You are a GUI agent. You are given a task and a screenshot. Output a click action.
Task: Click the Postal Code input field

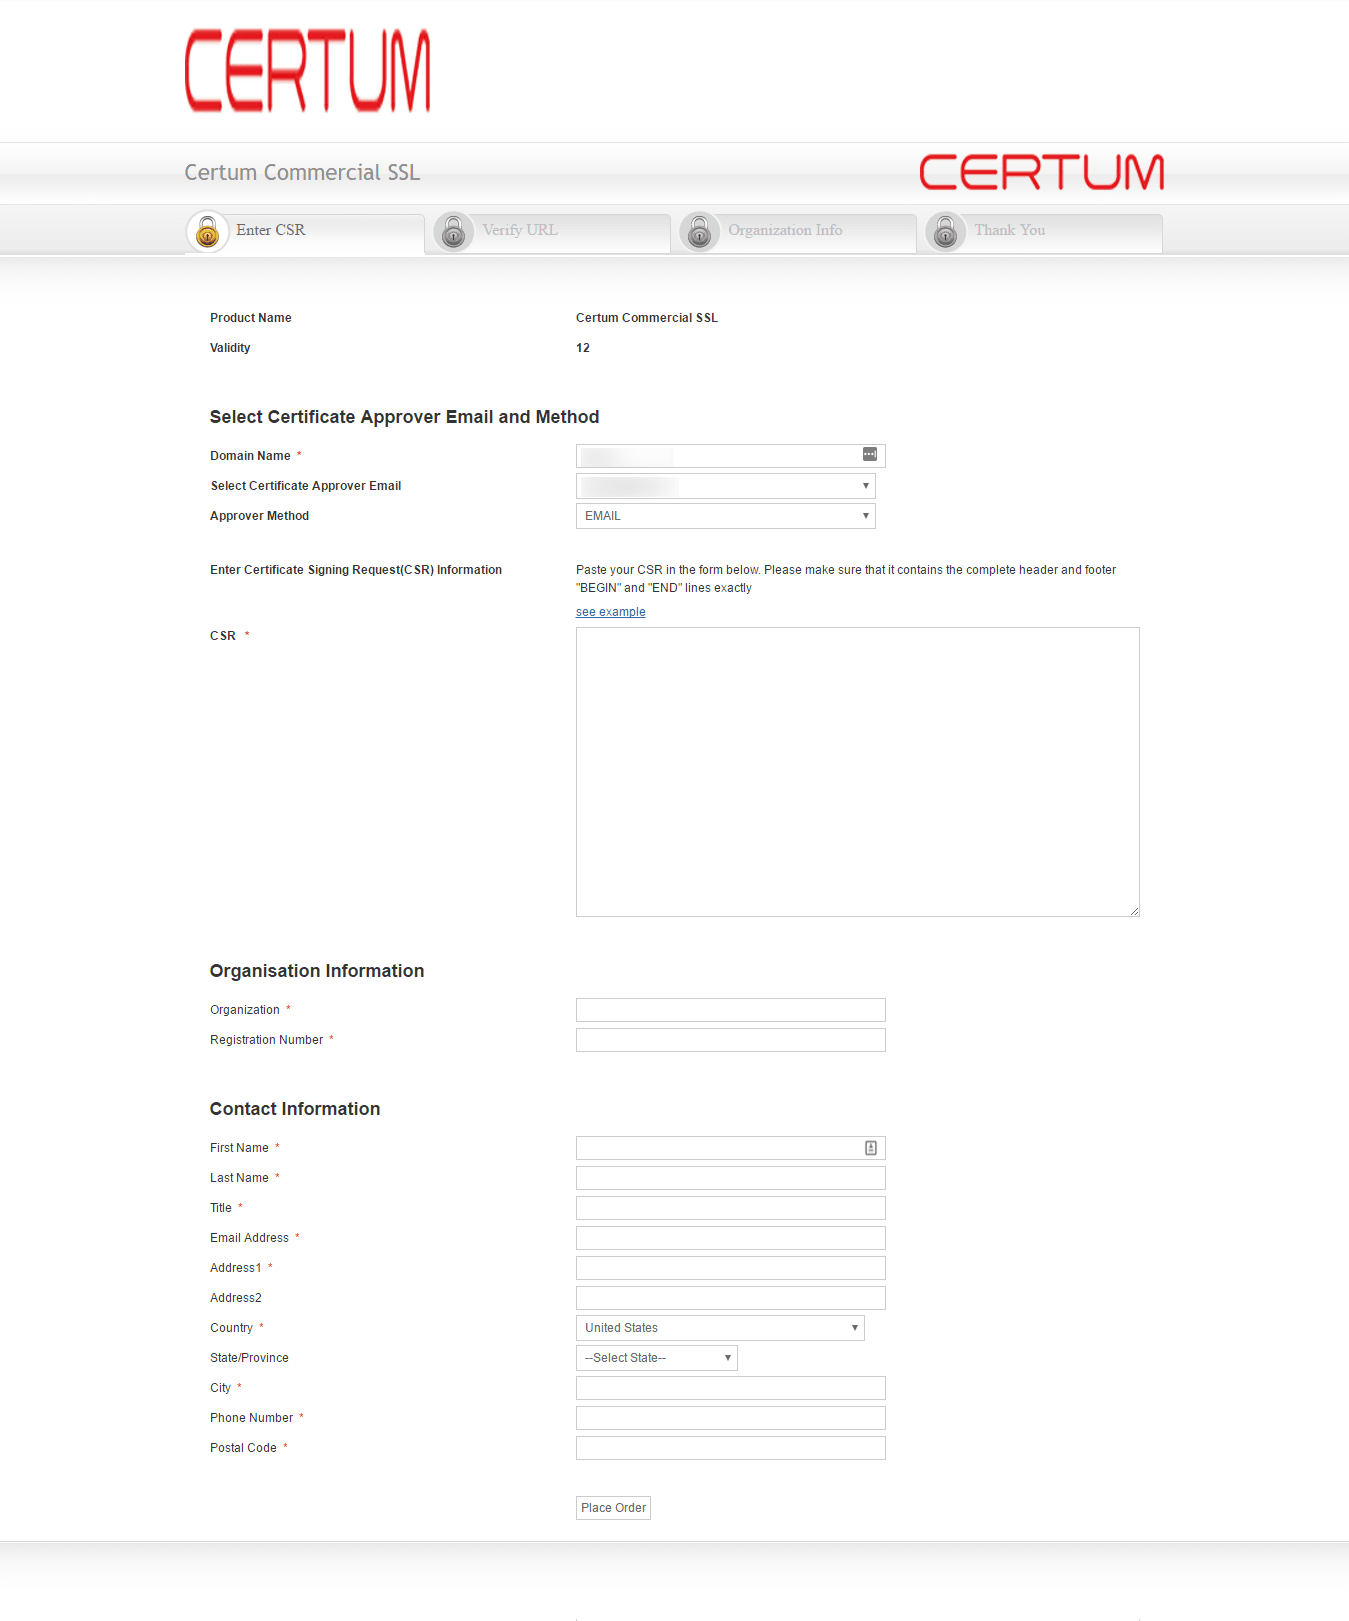click(x=730, y=1448)
